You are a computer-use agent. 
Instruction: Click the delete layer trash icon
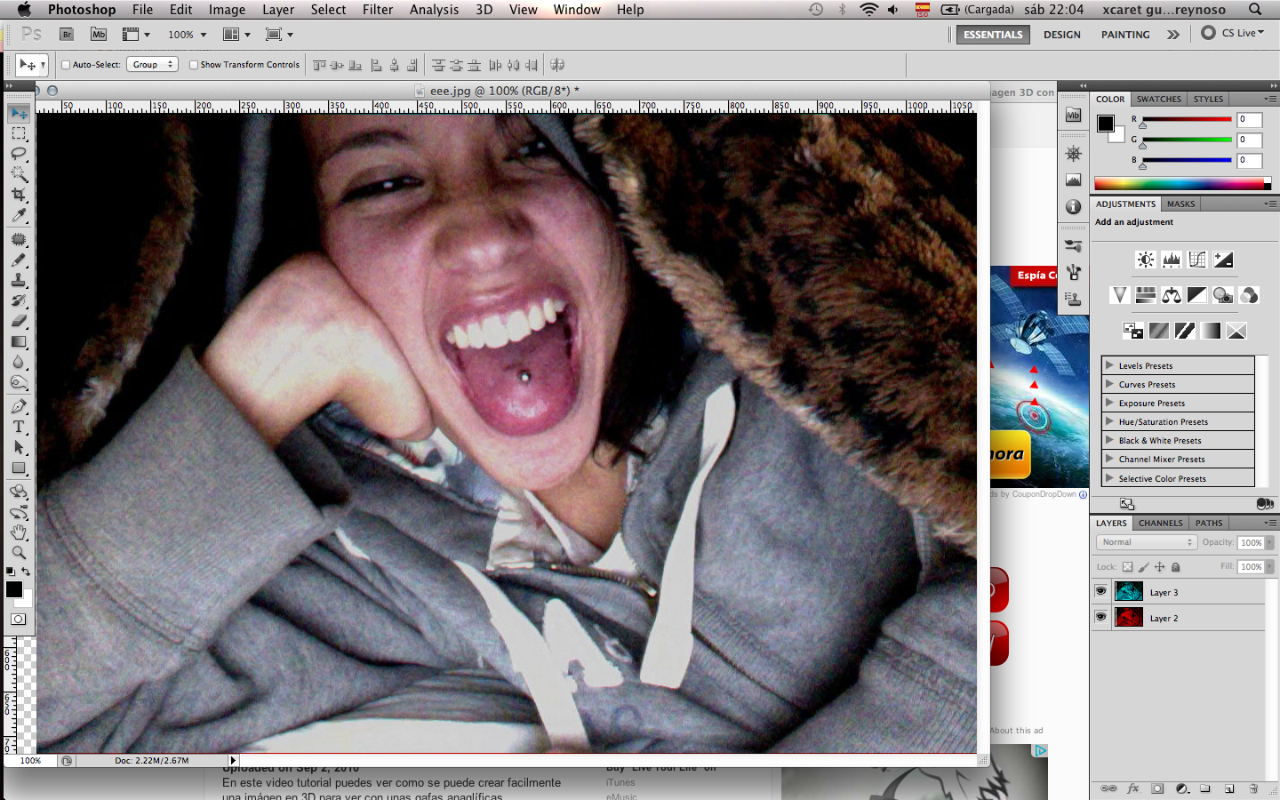(x=1253, y=789)
